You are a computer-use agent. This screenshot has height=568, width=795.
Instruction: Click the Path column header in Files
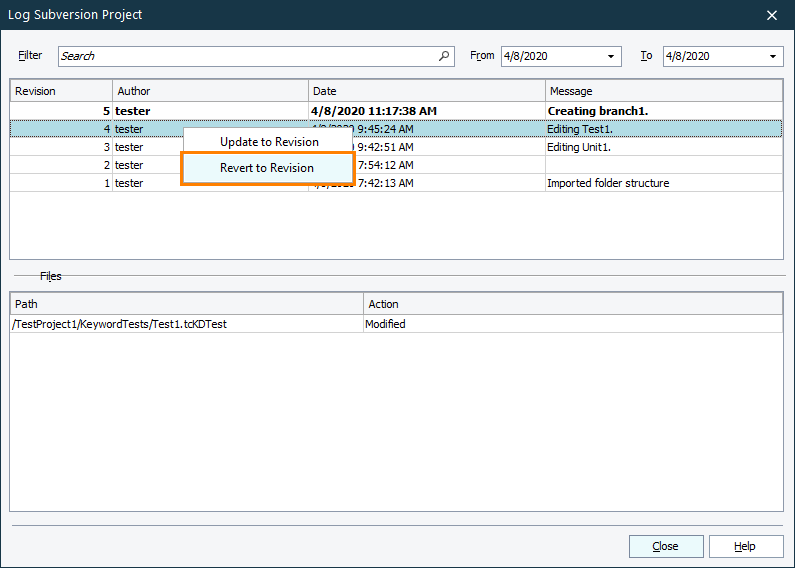pos(186,304)
